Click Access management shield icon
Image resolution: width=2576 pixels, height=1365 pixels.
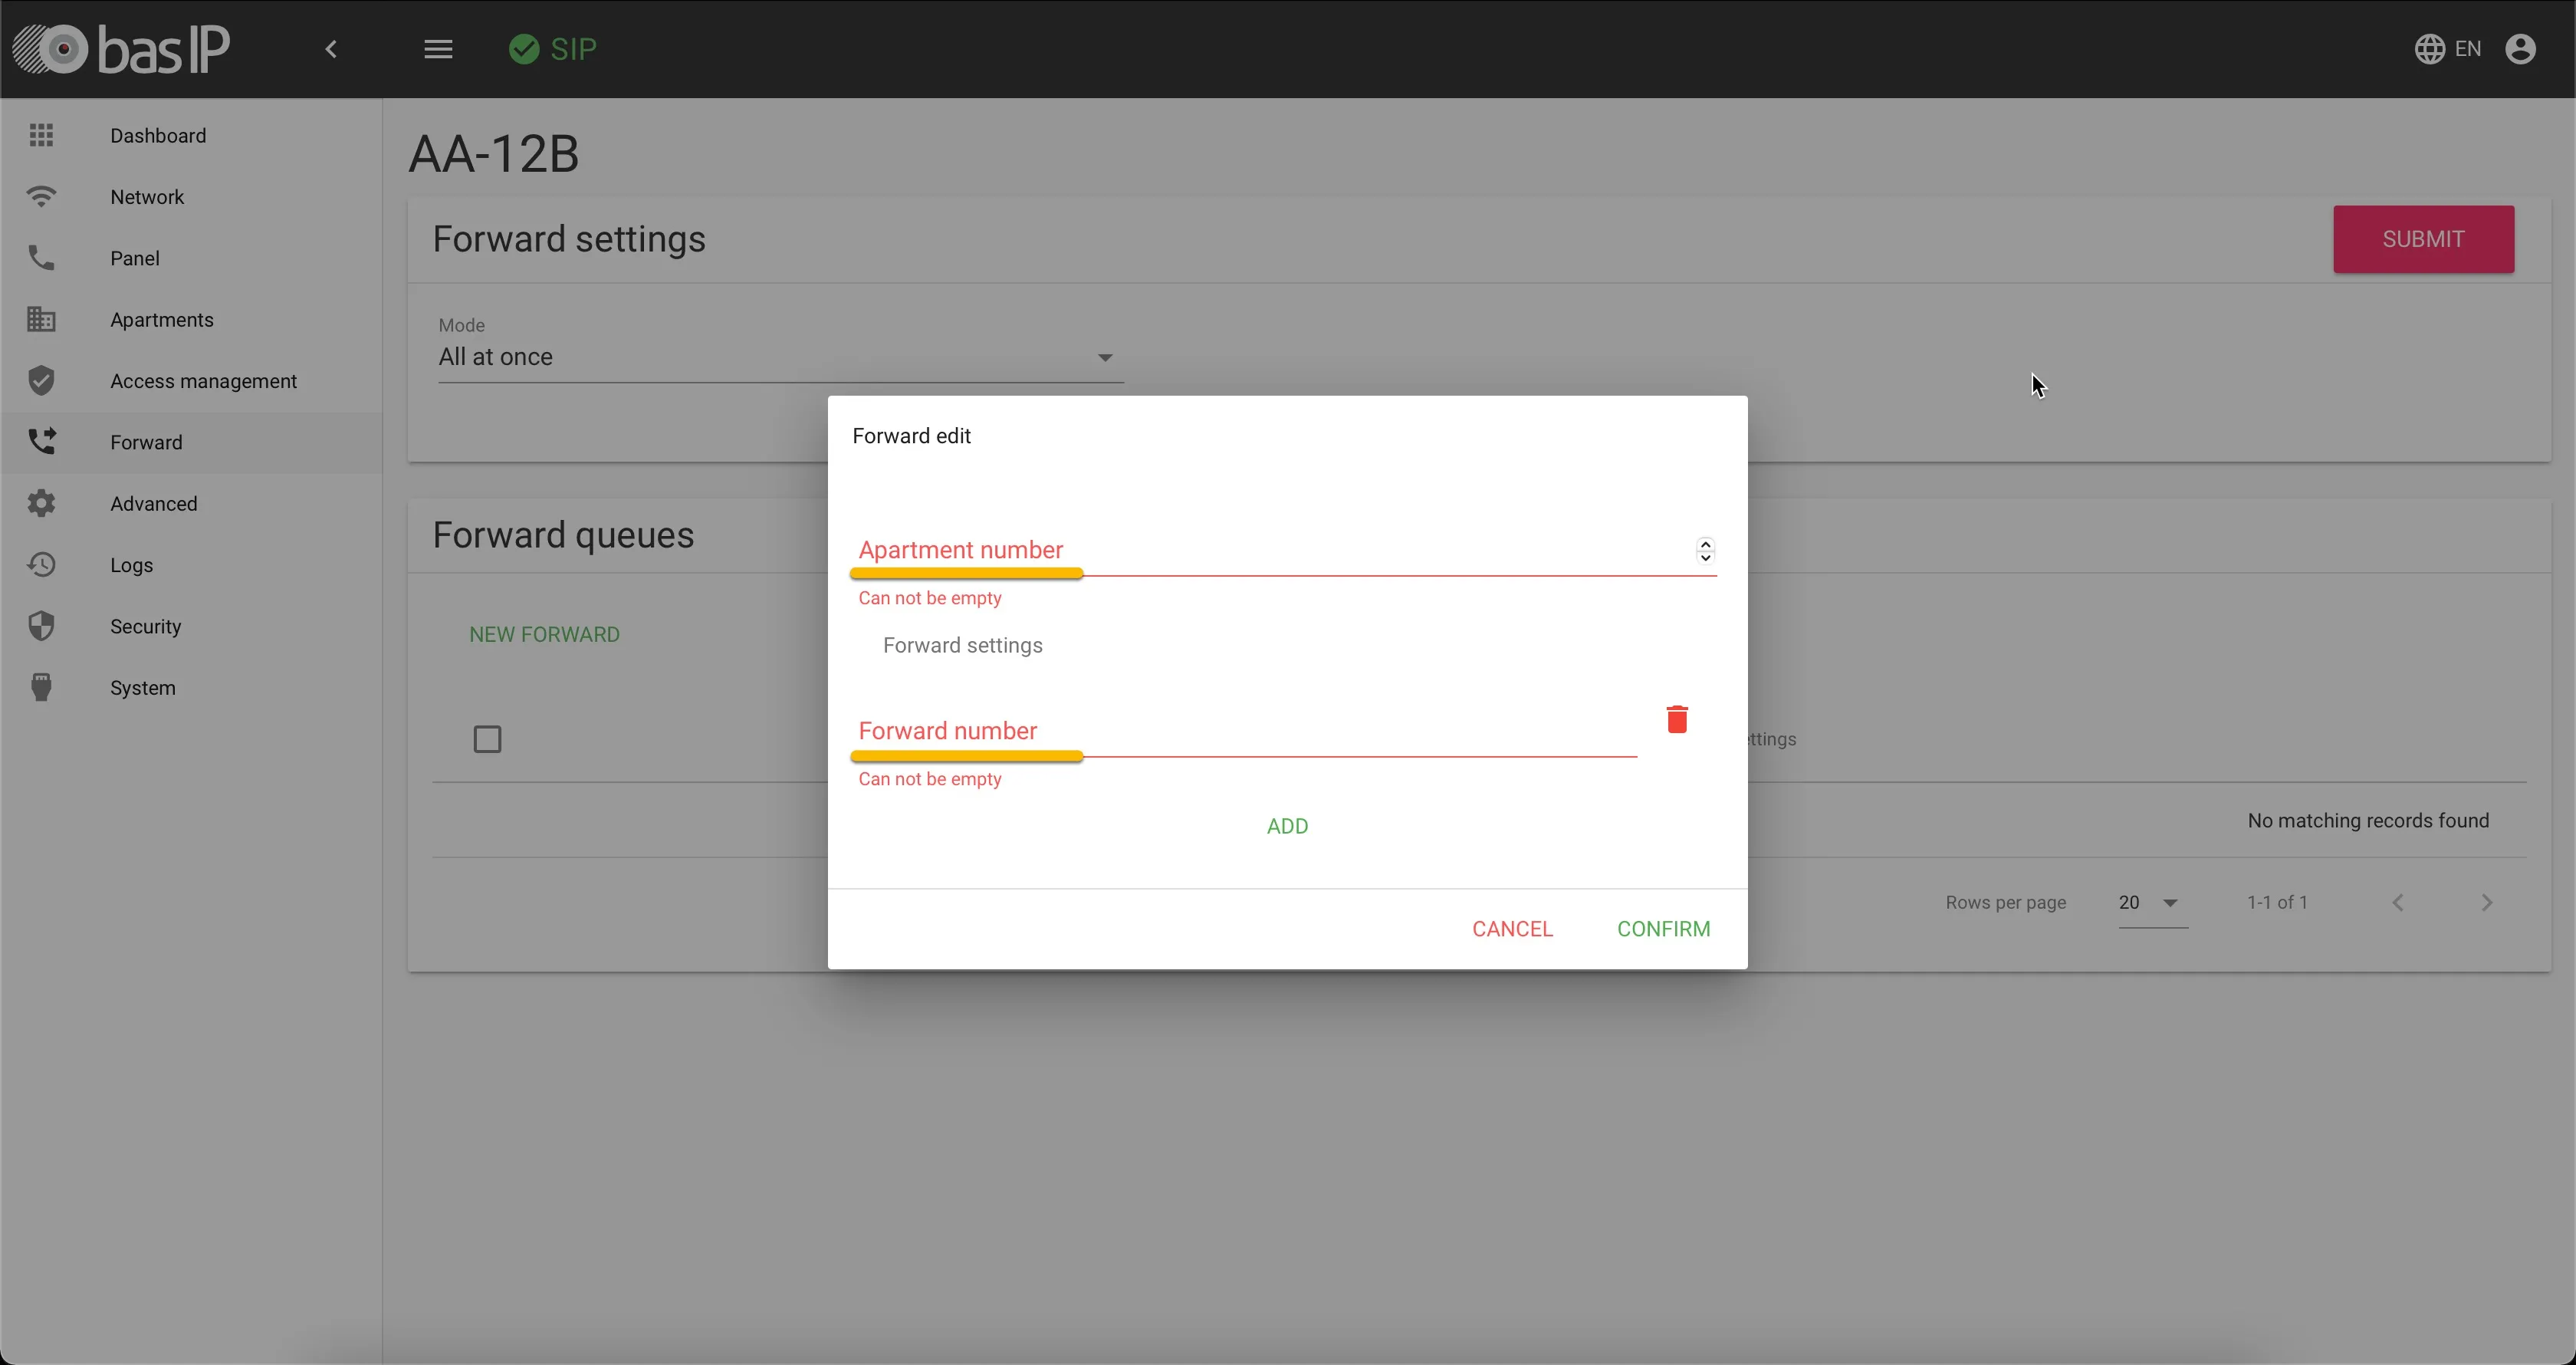[41, 381]
